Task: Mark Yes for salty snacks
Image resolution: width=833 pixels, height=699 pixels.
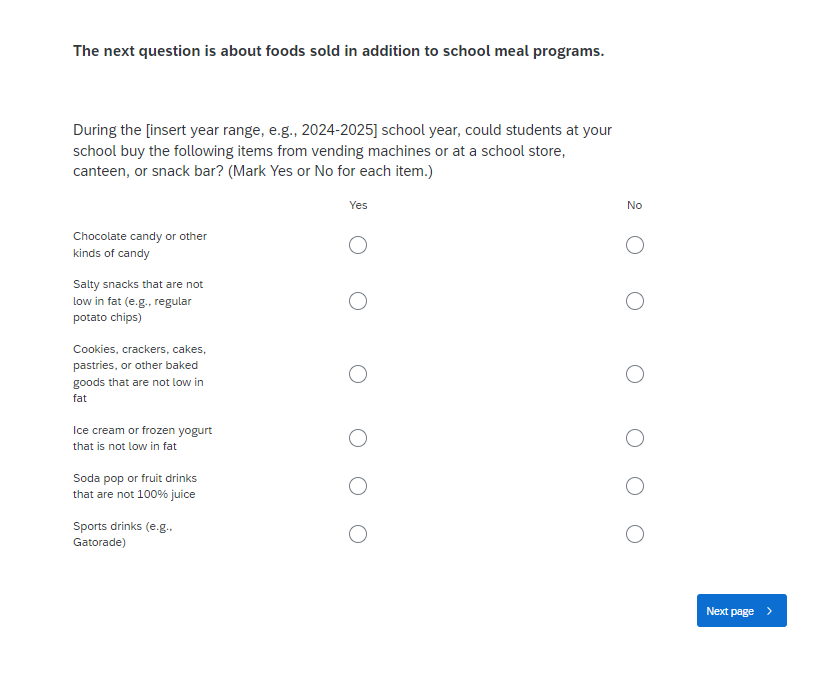Action: [x=358, y=301]
